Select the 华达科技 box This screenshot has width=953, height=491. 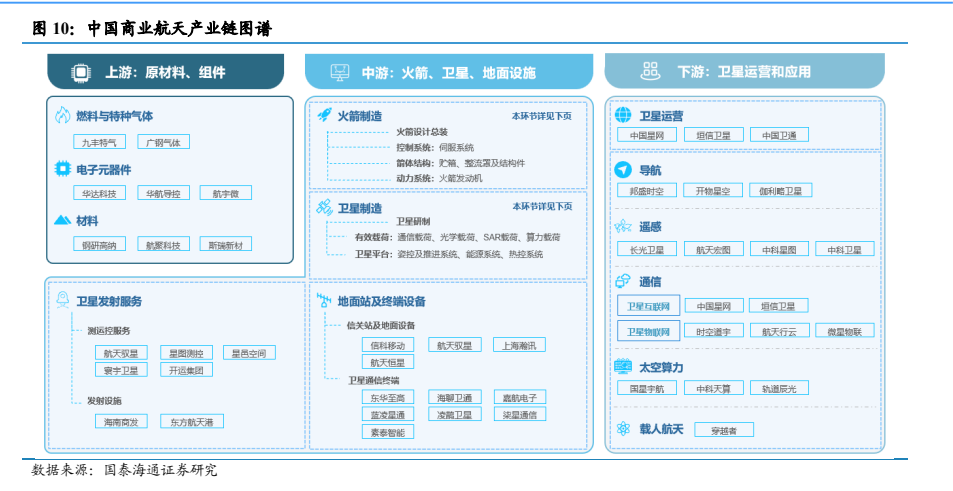pyautogui.click(x=99, y=193)
